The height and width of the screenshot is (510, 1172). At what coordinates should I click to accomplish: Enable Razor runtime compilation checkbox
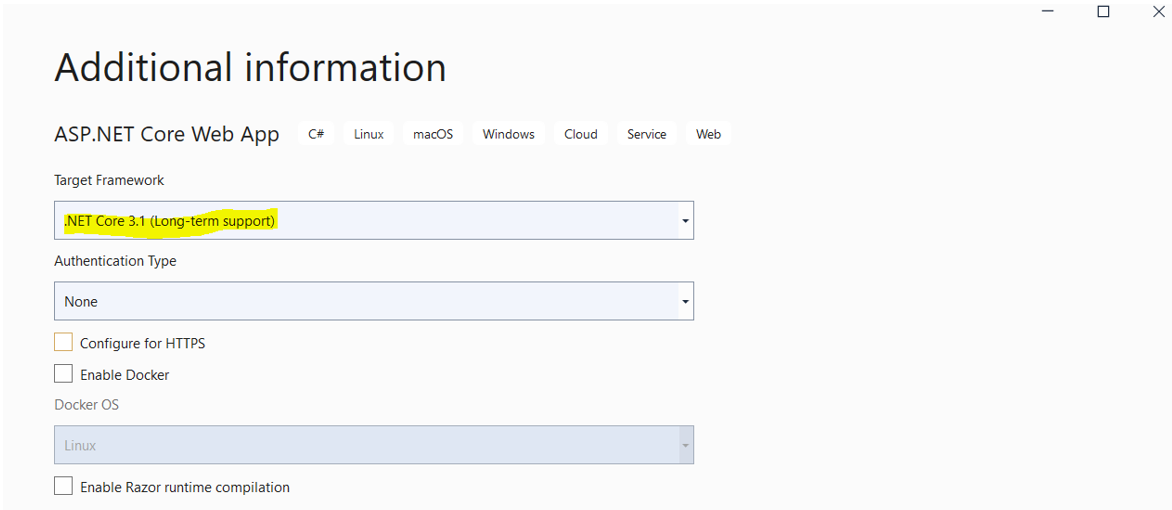(64, 486)
